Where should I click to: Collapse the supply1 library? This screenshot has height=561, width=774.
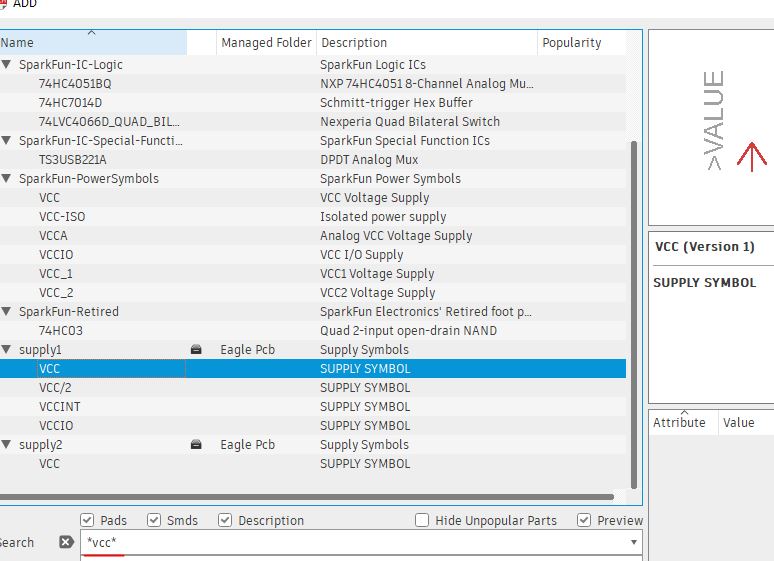pyautogui.click(x=6, y=349)
